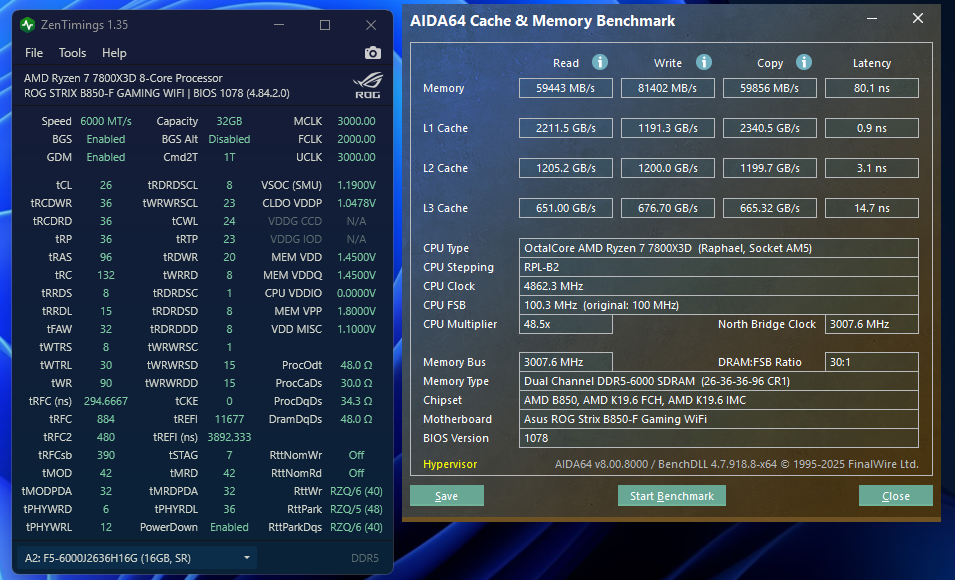Click the Memory Write value 81402 MB/s

(668, 88)
